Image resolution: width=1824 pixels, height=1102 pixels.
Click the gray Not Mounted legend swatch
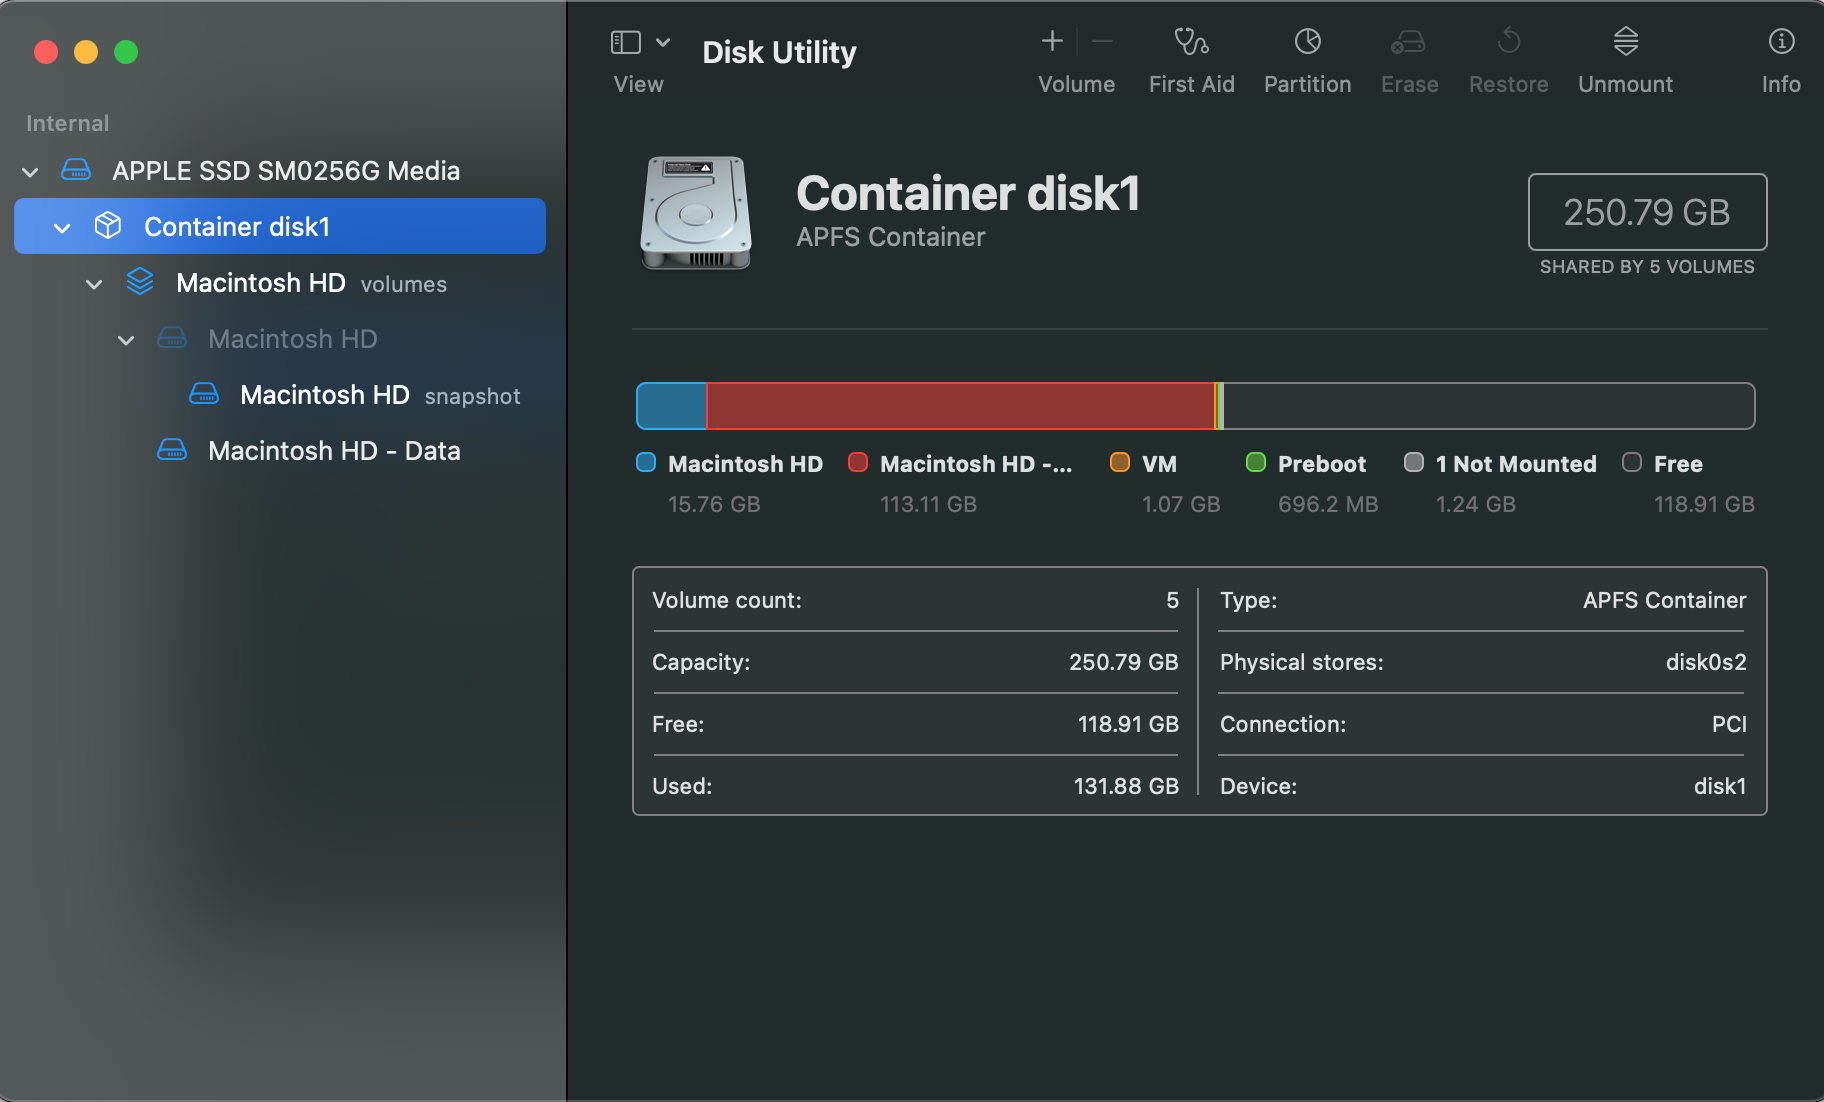[x=1414, y=462]
